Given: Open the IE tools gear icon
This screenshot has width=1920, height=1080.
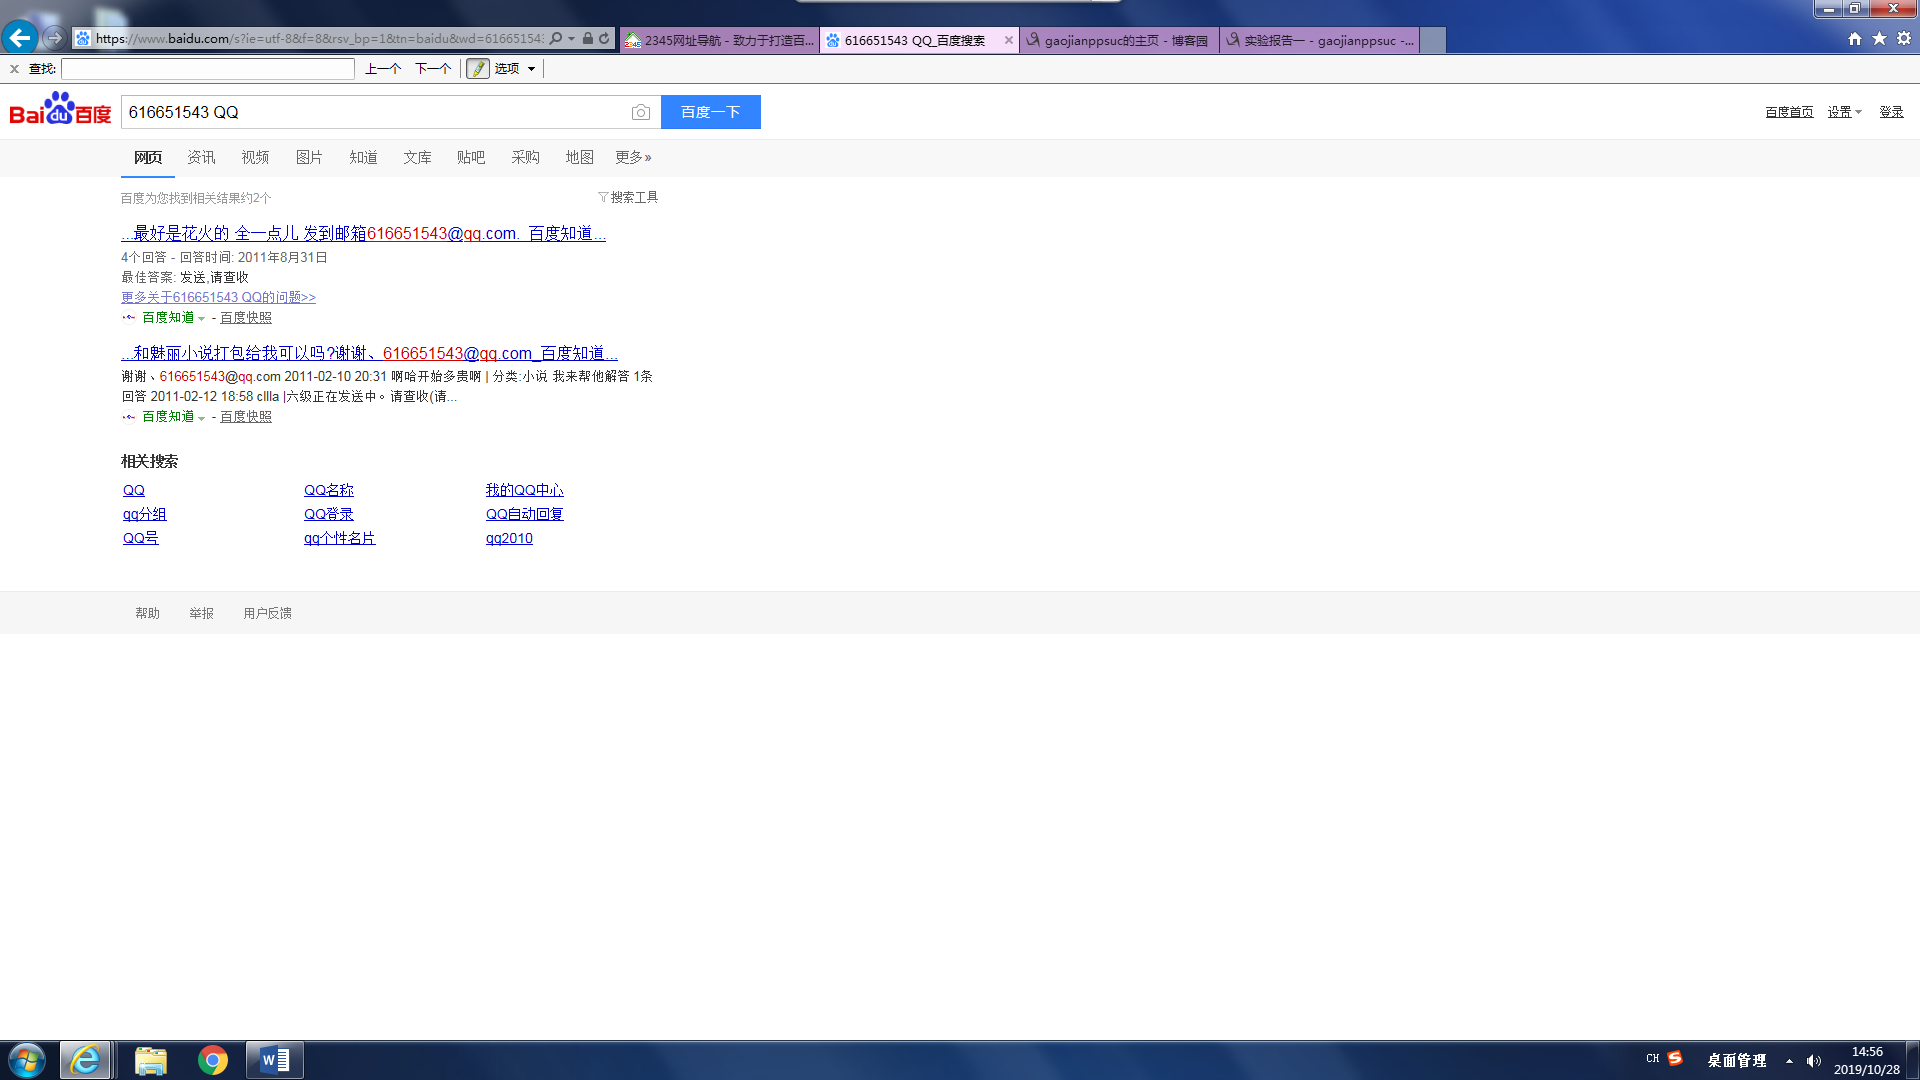Looking at the screenshot, I should tap(1904, 39).
